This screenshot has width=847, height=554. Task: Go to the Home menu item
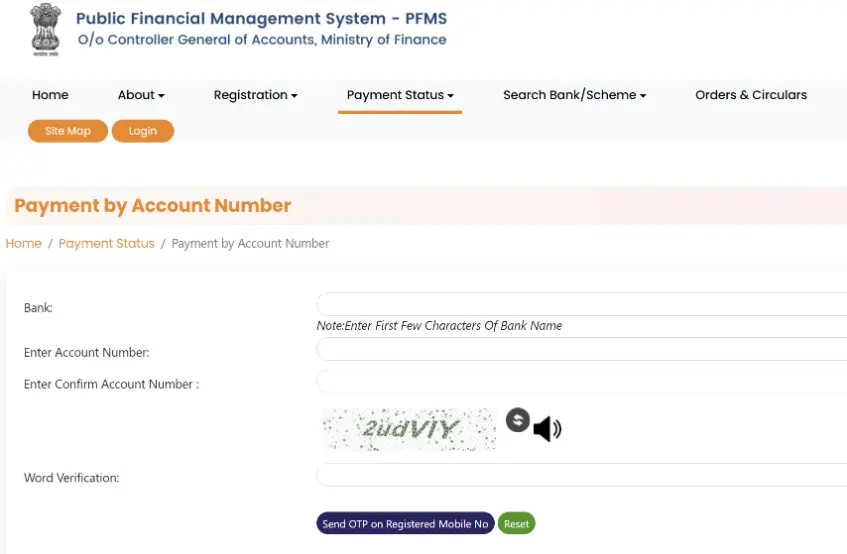point(50,95)
